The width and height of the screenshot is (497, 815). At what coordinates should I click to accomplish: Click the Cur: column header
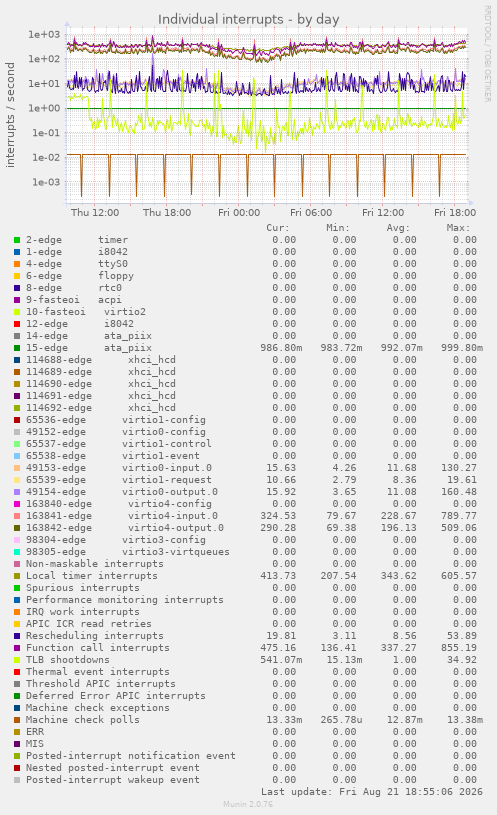click(278, 228)
